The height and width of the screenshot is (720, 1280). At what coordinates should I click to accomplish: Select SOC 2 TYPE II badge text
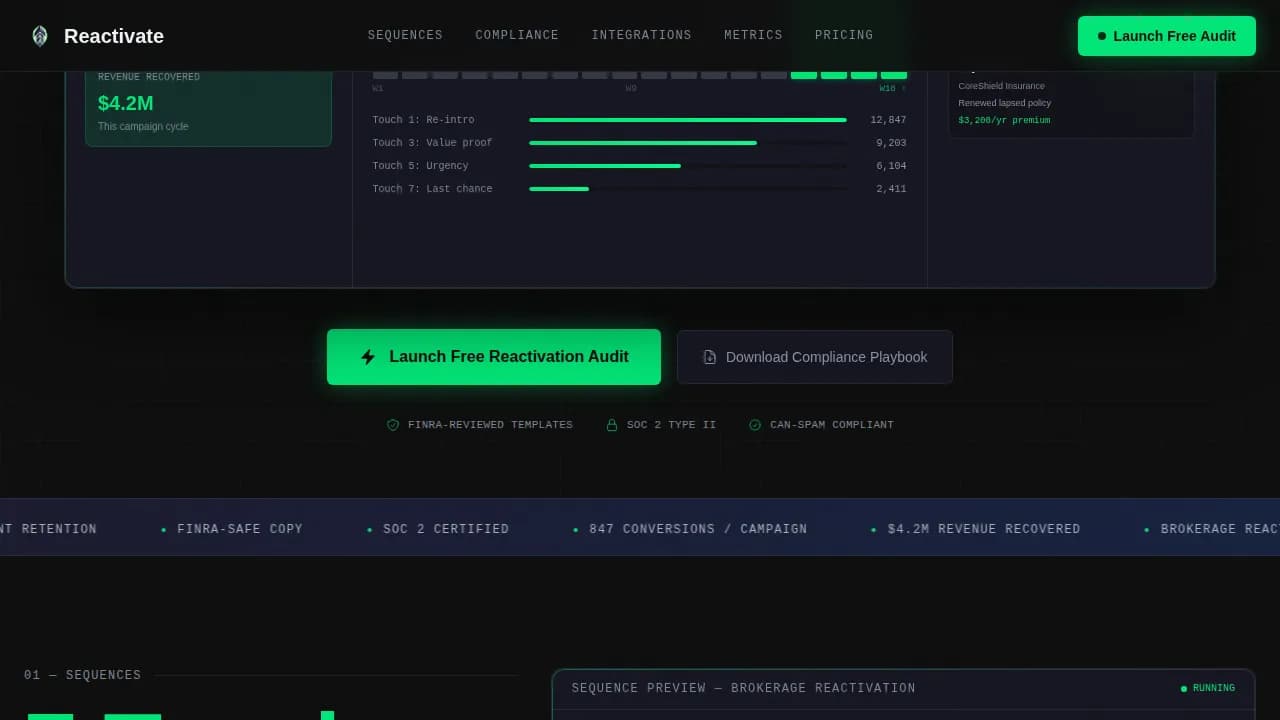coord(671,425)
